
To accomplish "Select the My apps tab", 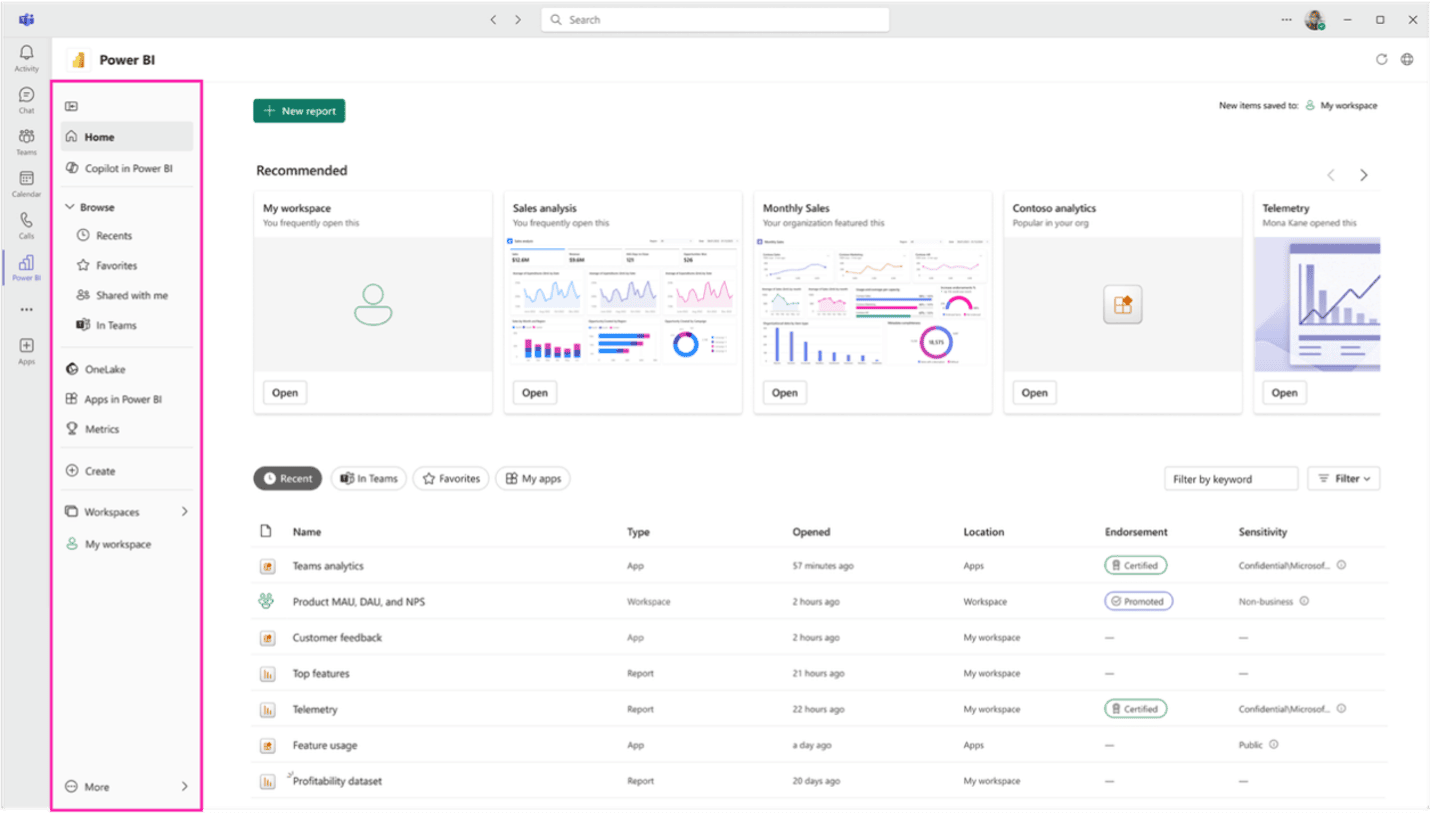I will [532, 479].
